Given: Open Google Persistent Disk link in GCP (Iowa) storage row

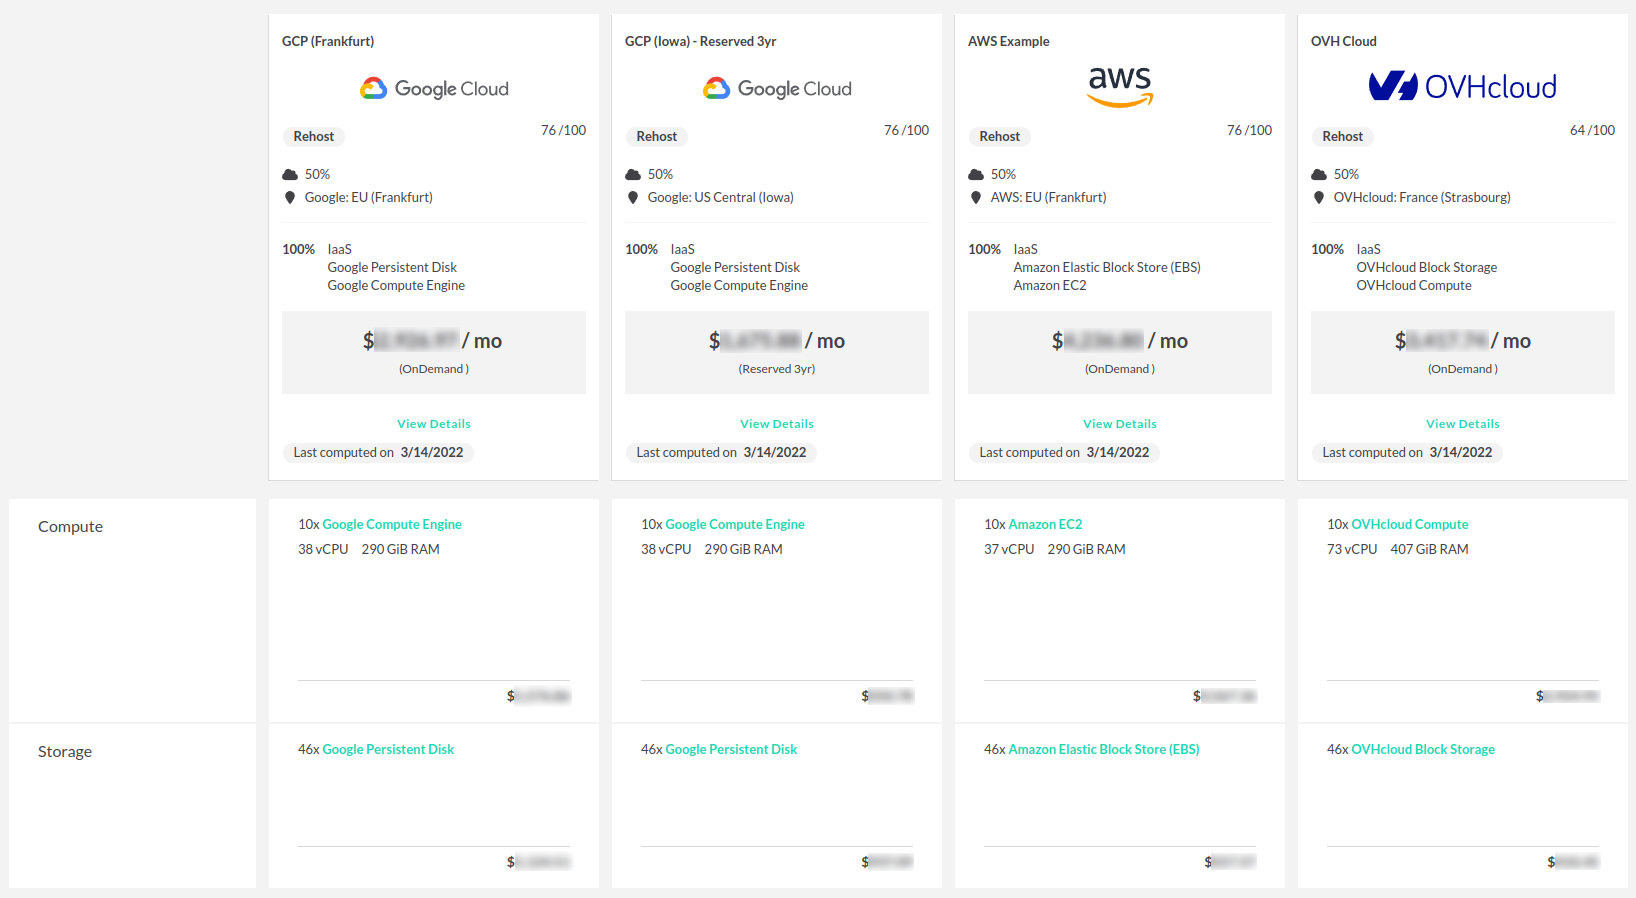Looking at the screenshot, I should tap(731, 749).
